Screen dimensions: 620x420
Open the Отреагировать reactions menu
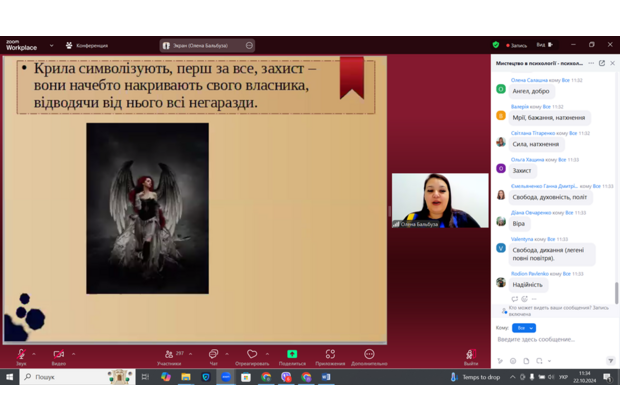(252, 355)
